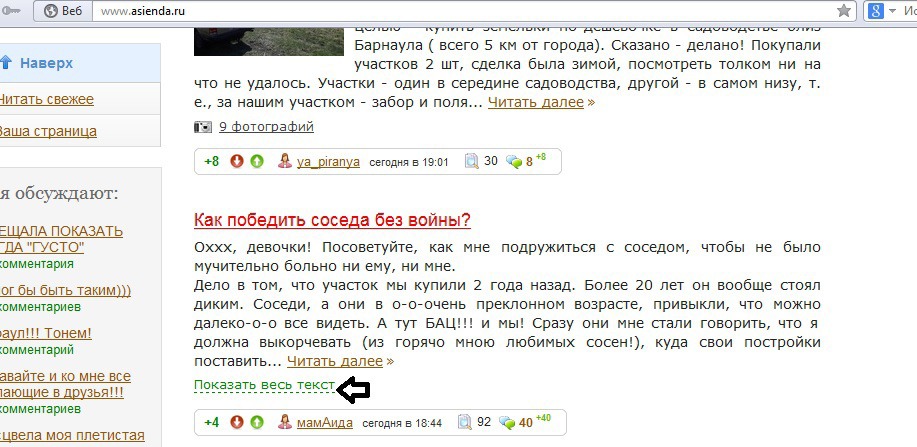917x447 pixels.
Task: Open article Как победить соседа без войны?
Action: click(332, 221)
